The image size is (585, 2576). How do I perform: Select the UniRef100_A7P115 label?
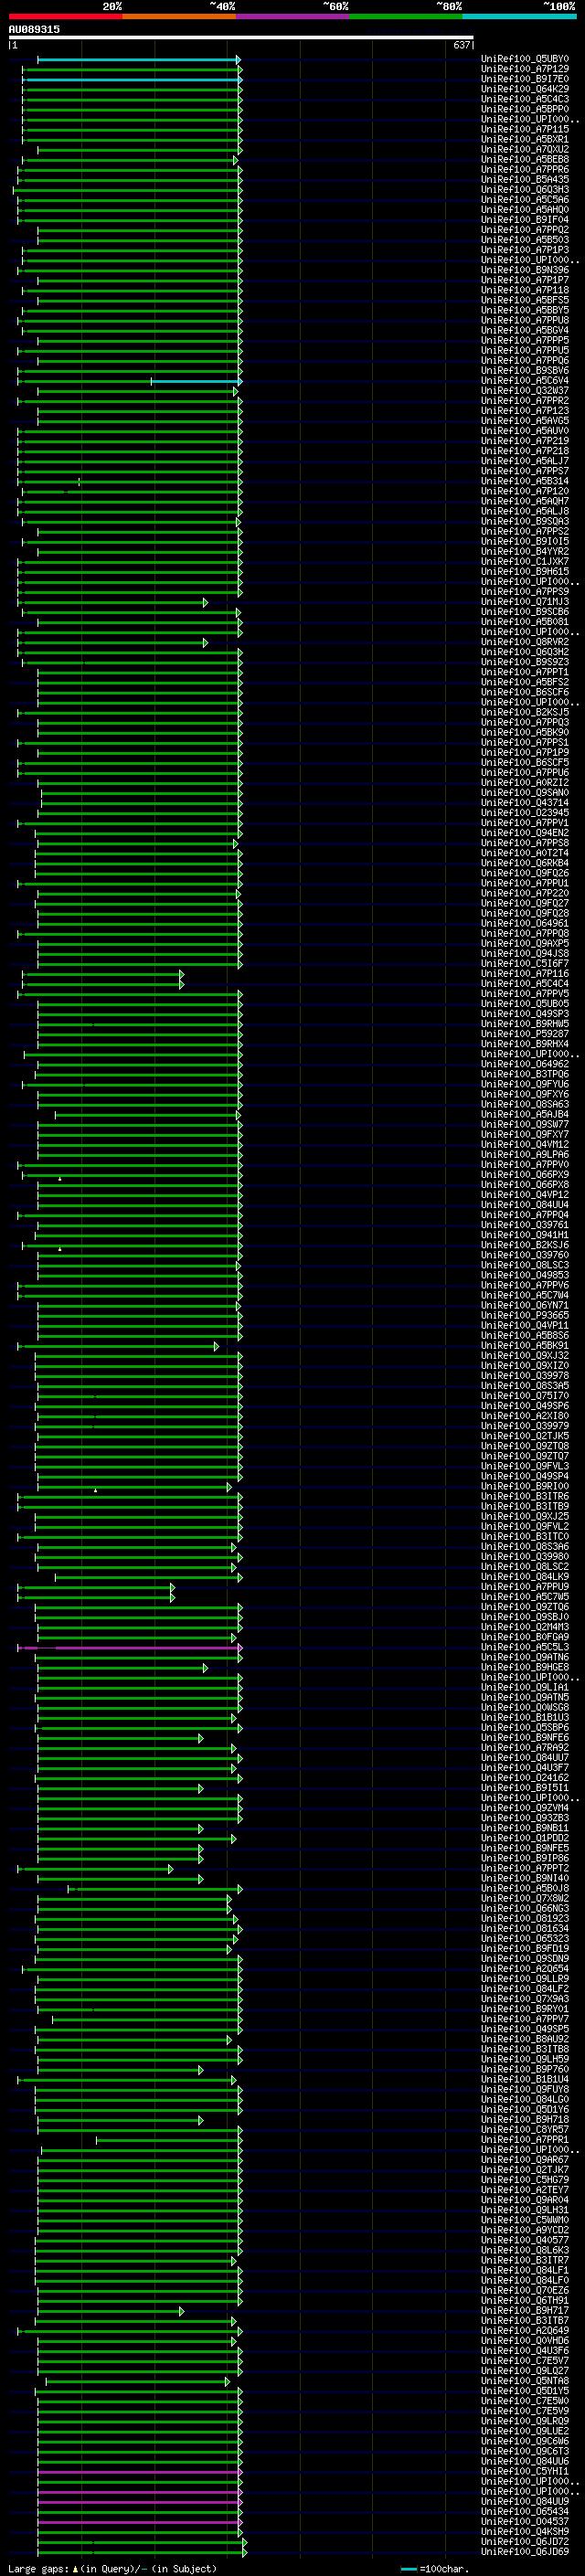(x=525, y=129)
